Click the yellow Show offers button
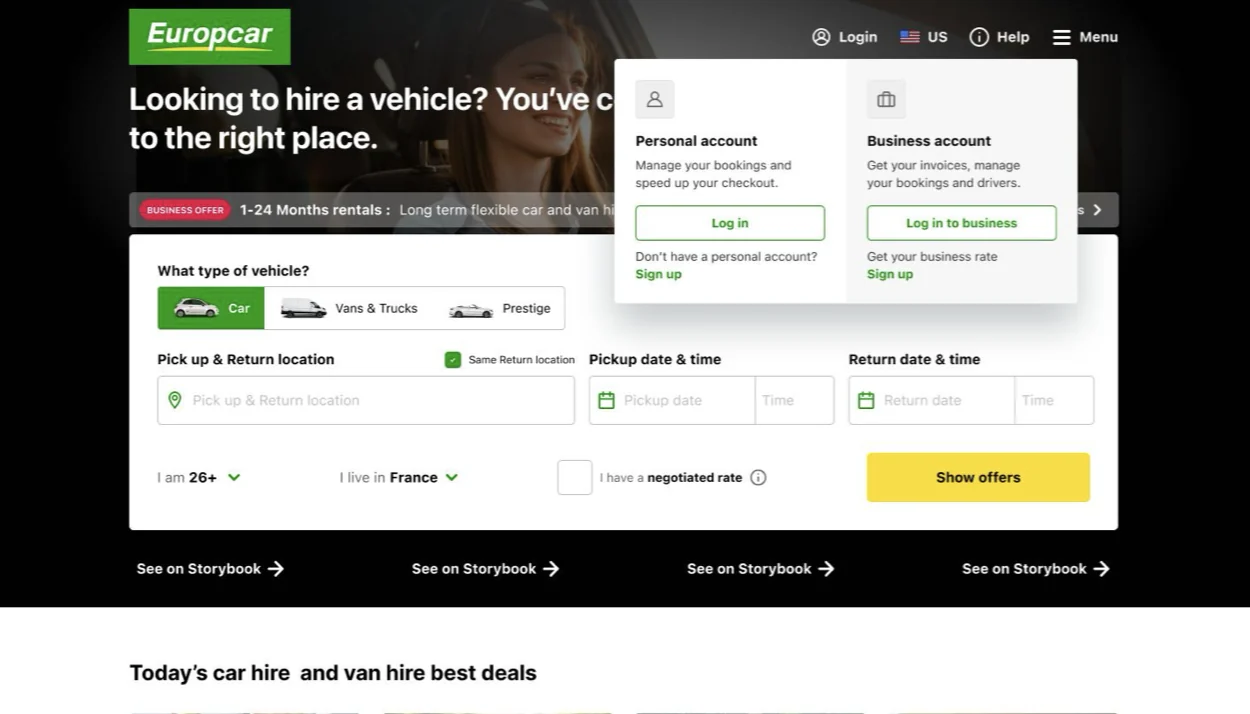 (x=978, y=477)
